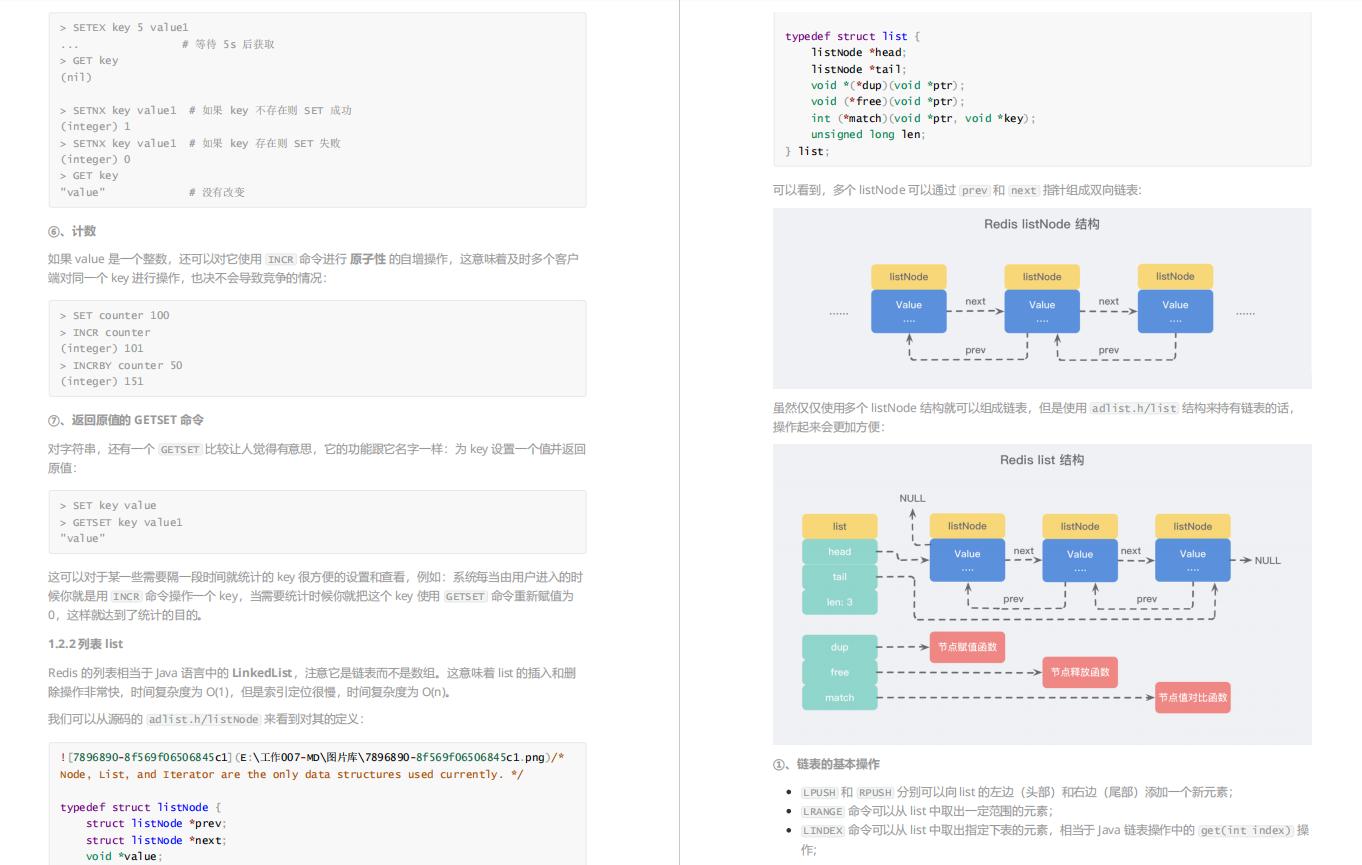Click the LPUSH inline code tag
Viewport: 1362px width, 865px height.
(x=819, y=792)
